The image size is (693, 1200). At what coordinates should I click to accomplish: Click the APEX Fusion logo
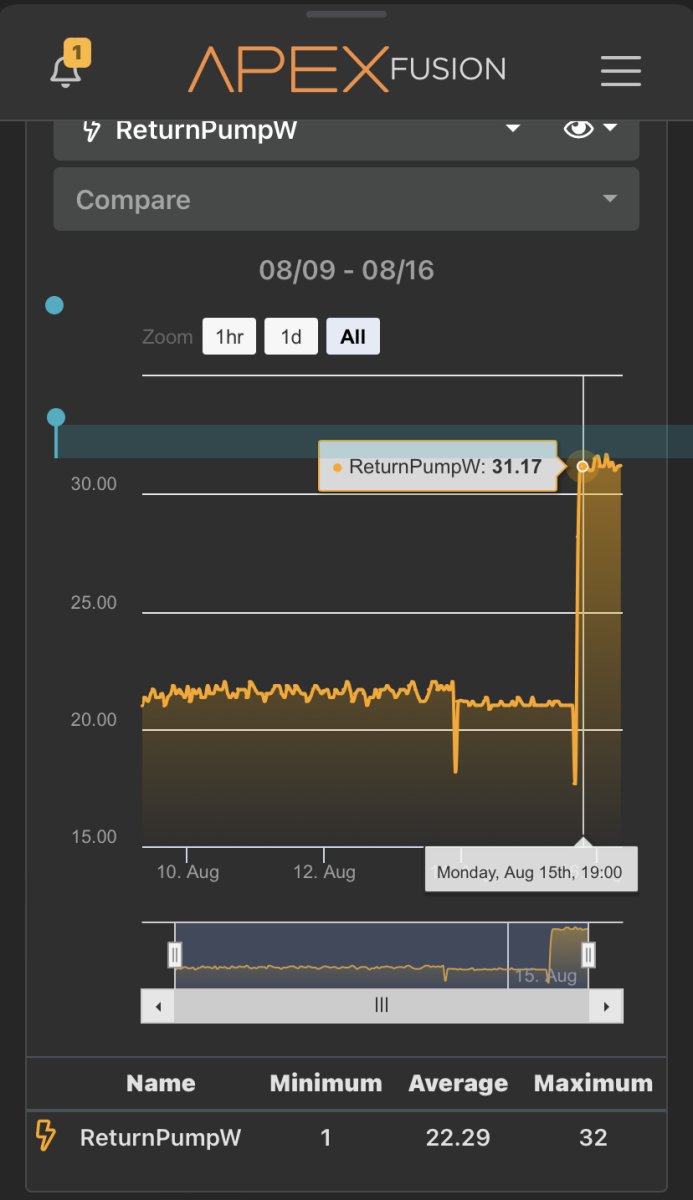tap(347, 69)
